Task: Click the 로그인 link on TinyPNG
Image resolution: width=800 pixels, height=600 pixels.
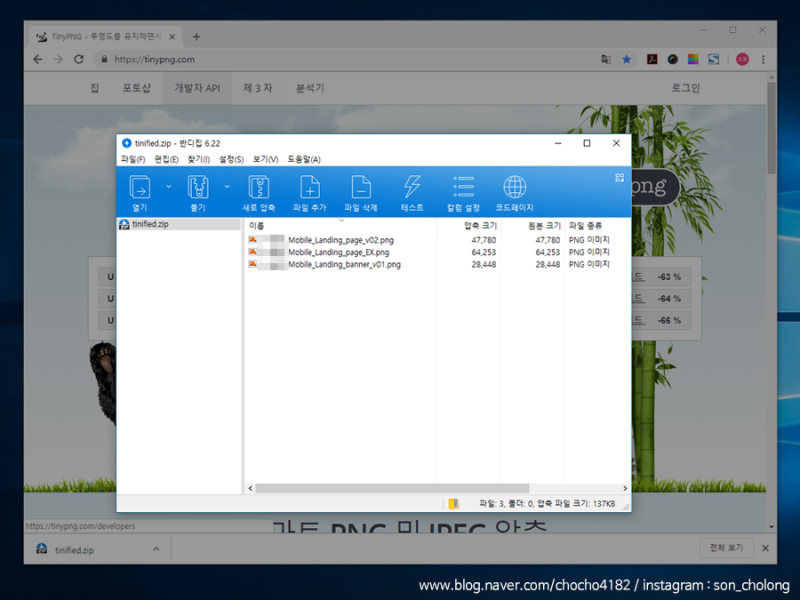Action: pyautogui.click(x=685, y=88)
